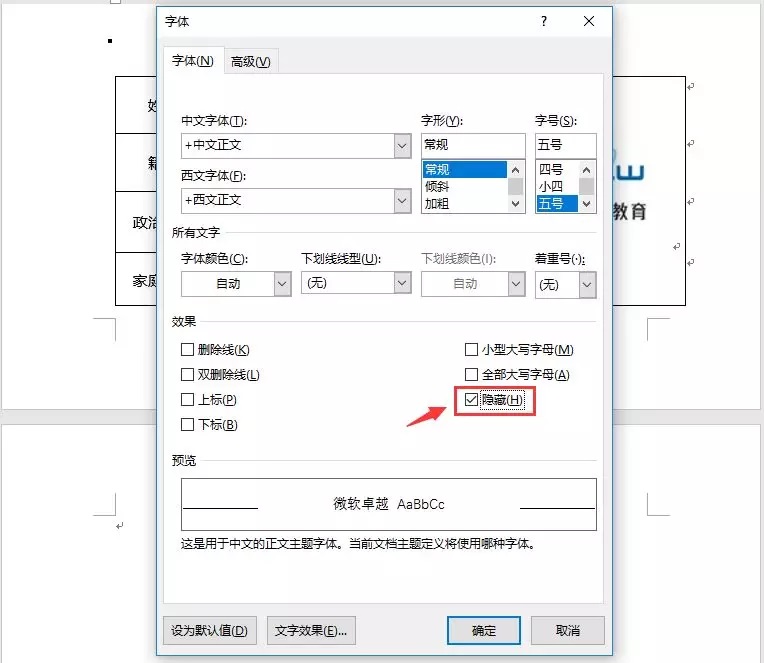The image size is (764, 663).
Task: Enable the 下标(B) checkbox
Action: 188,424
